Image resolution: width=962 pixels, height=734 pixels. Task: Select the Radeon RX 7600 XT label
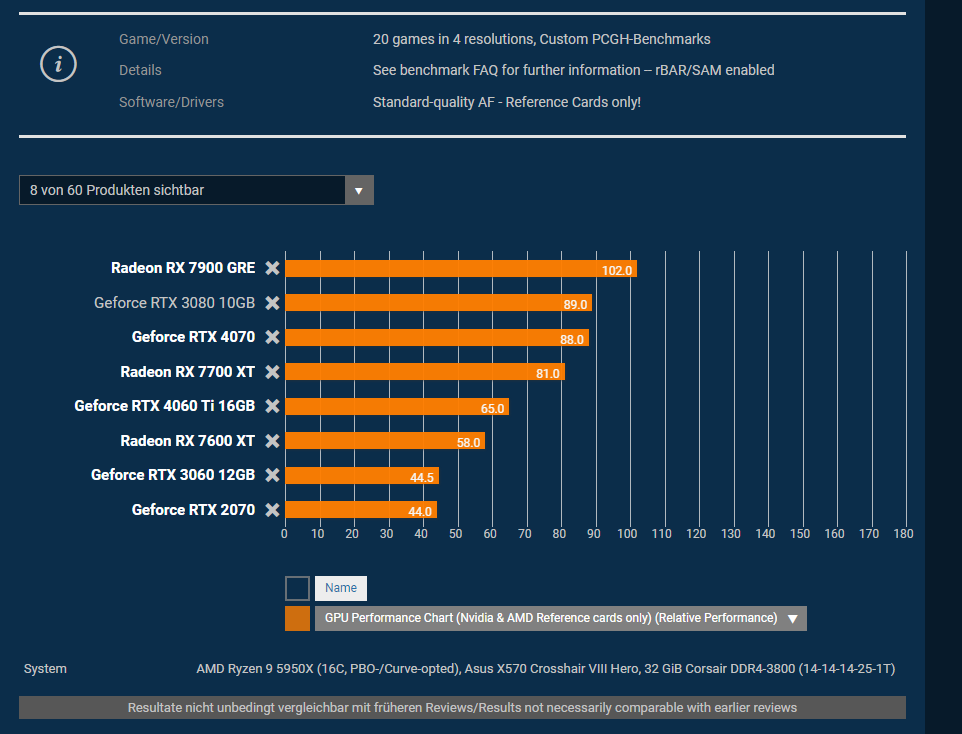tap(187, 441)
